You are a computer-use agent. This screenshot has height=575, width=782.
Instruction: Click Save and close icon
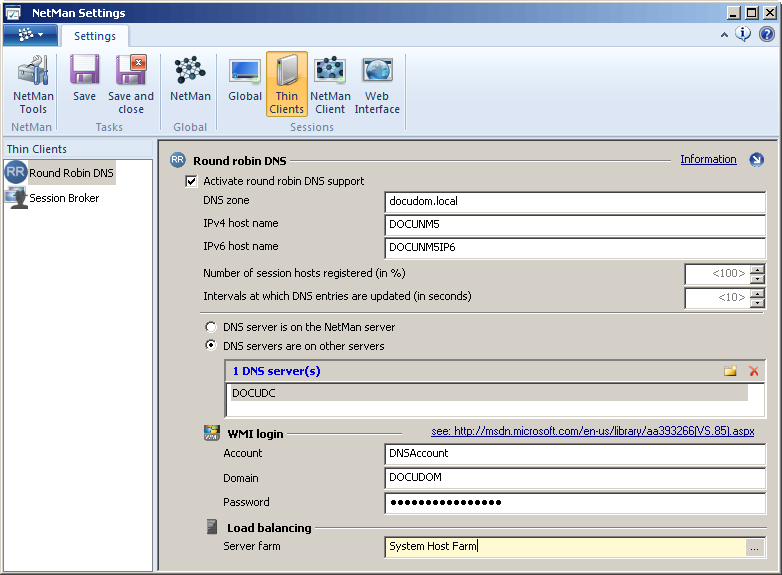(x=131, y=85)
